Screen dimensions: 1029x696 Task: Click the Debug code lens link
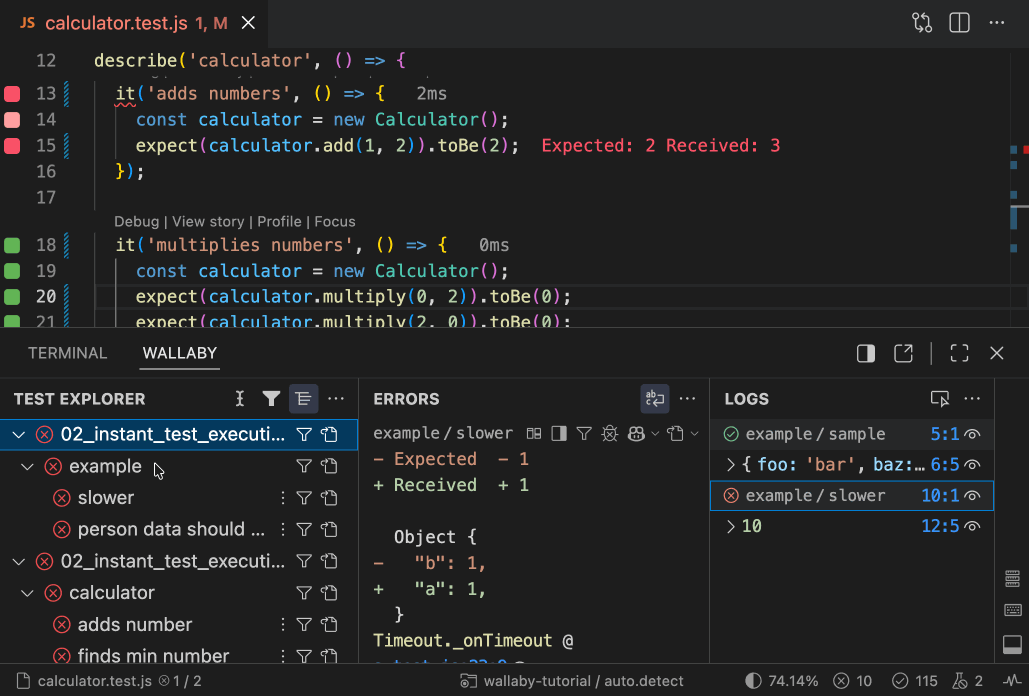136,222
